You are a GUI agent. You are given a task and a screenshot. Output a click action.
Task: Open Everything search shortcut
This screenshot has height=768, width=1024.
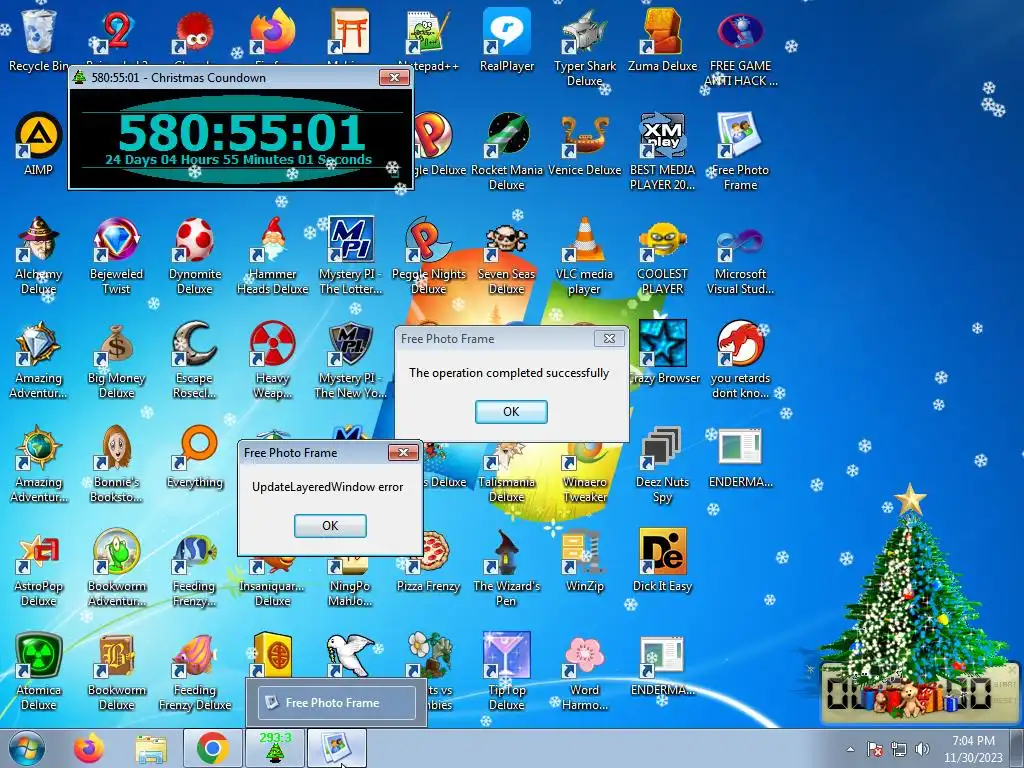click(195, 456)
